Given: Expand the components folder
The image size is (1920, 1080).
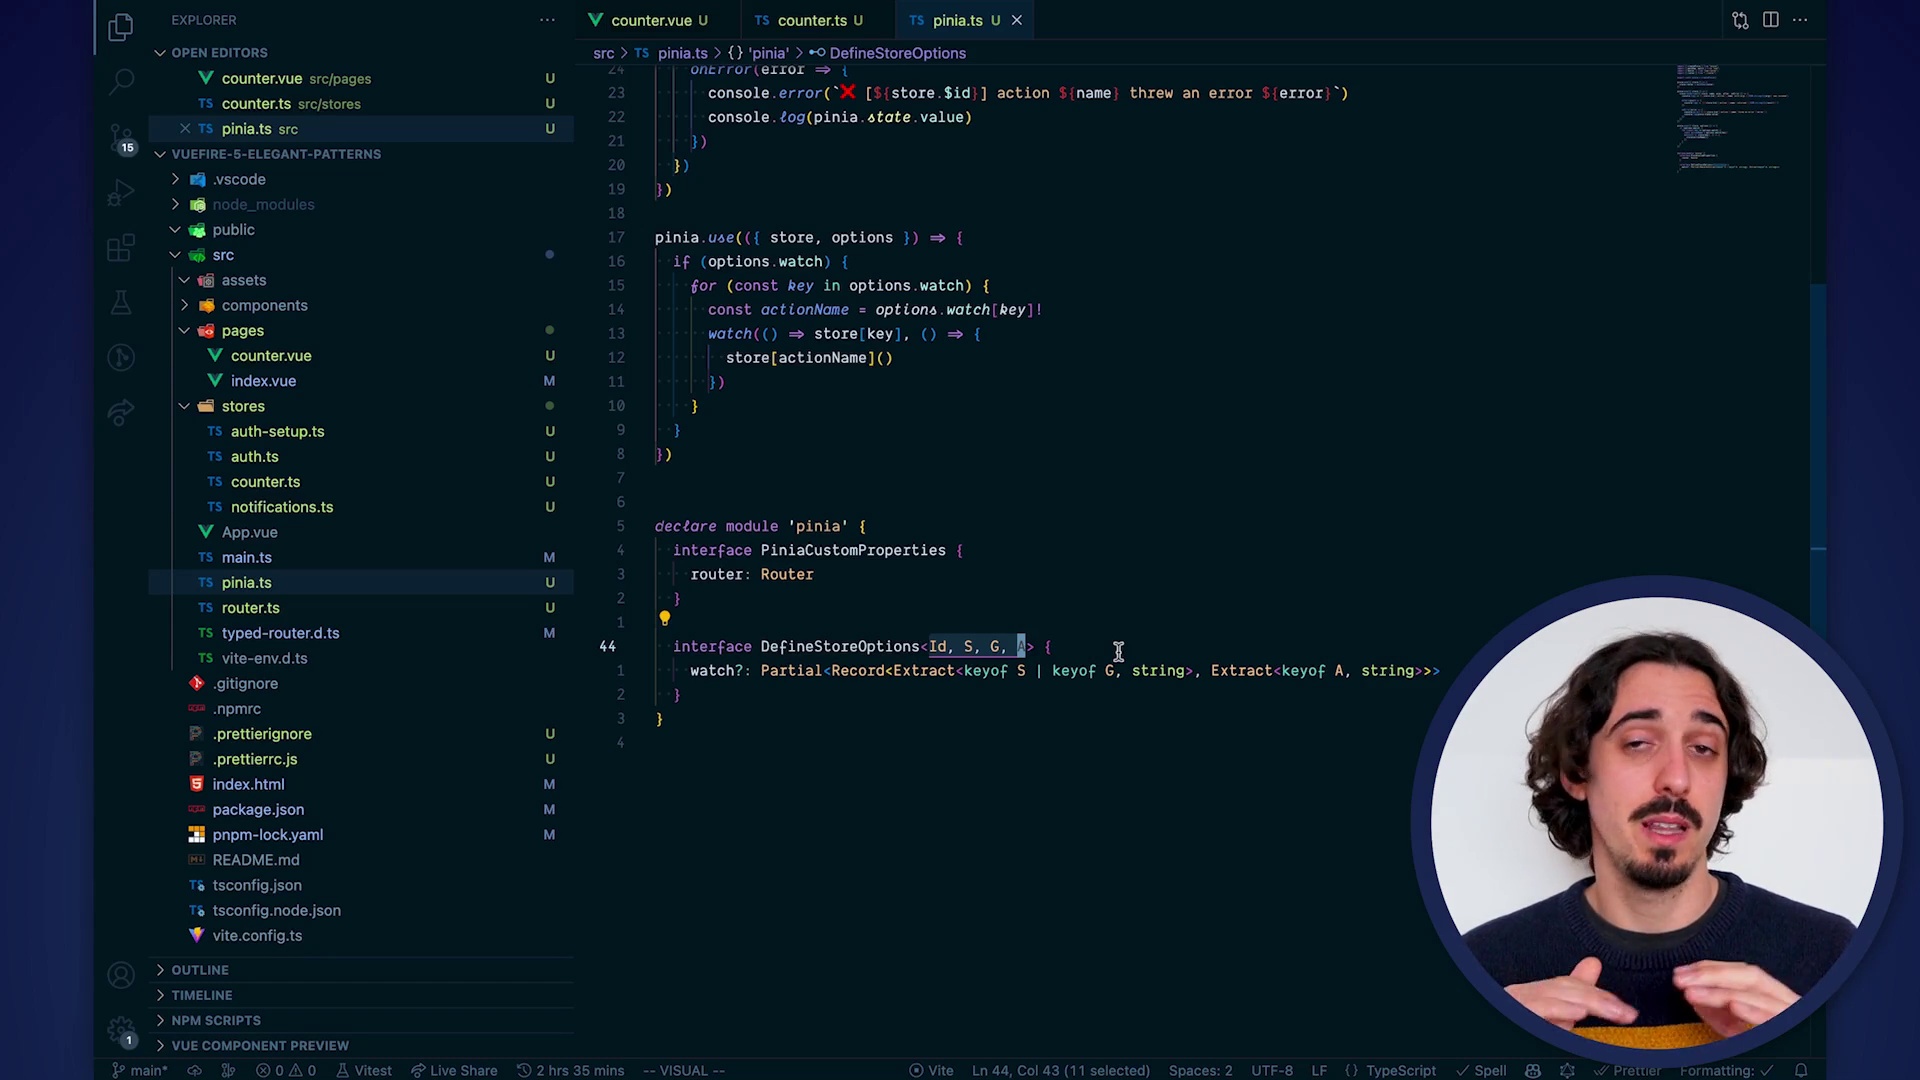Looking at the screenshot, I should (x=264, y=305).
